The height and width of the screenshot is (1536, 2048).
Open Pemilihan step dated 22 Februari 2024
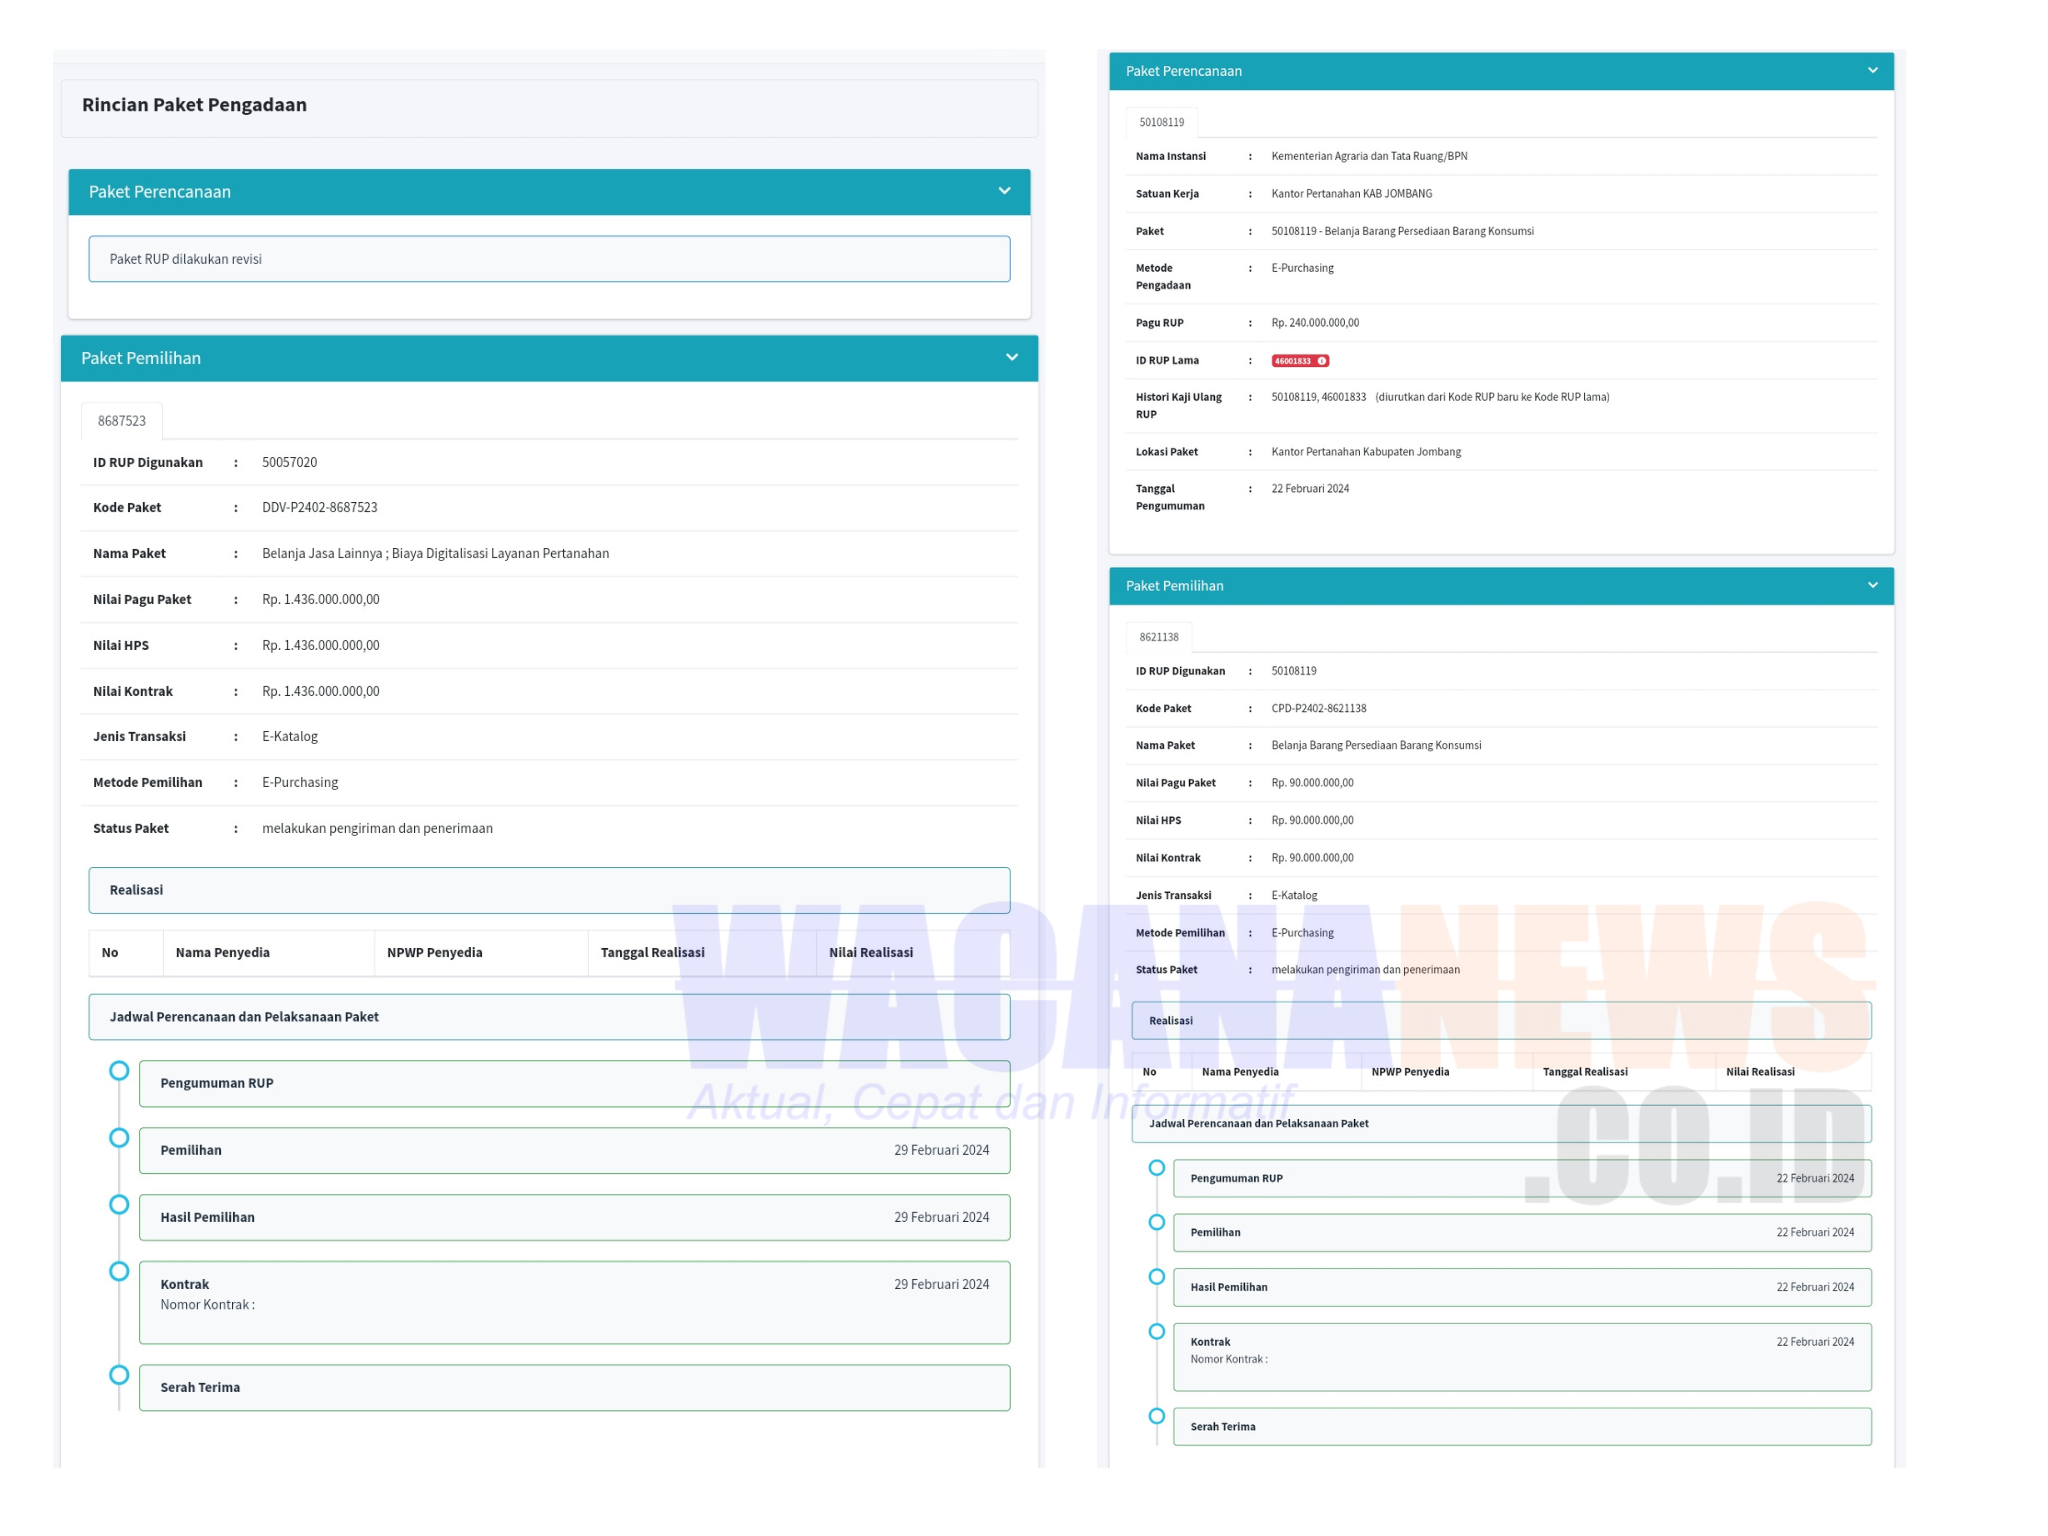pyautogui.click(x=1522, y=1233)
